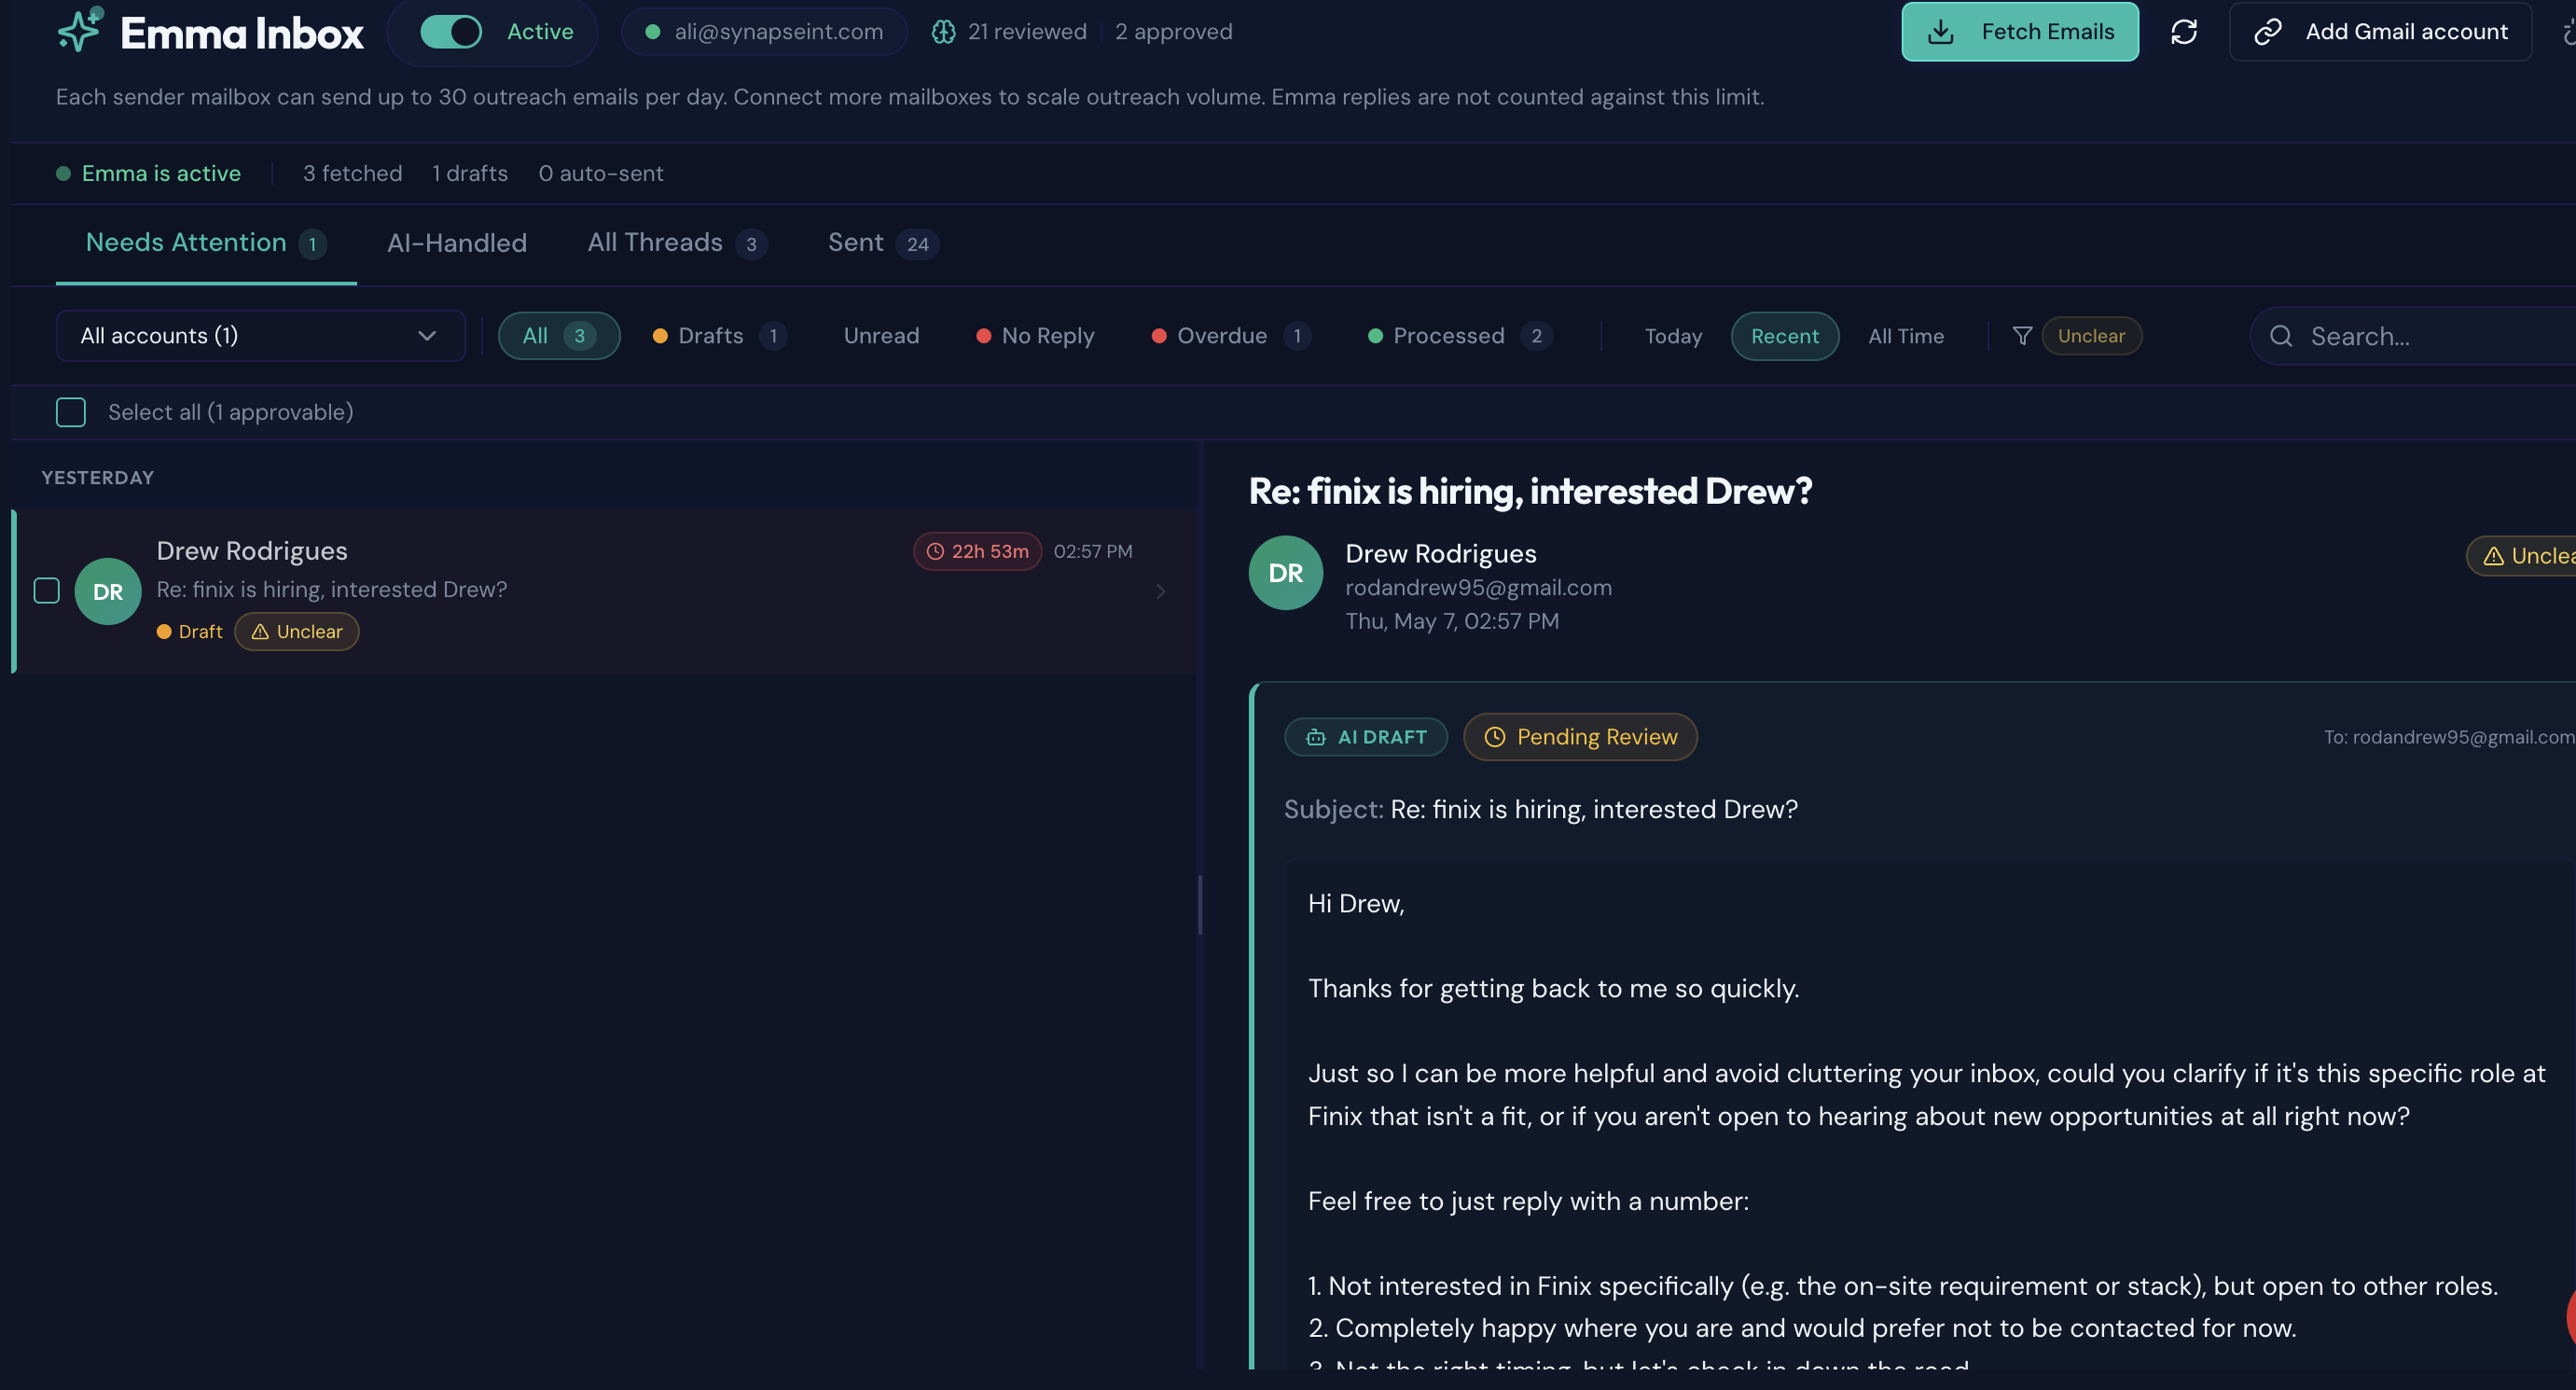Click the Emma Inbox sparkle logo
The image size is (2576, 1390).
pos(80,30)
